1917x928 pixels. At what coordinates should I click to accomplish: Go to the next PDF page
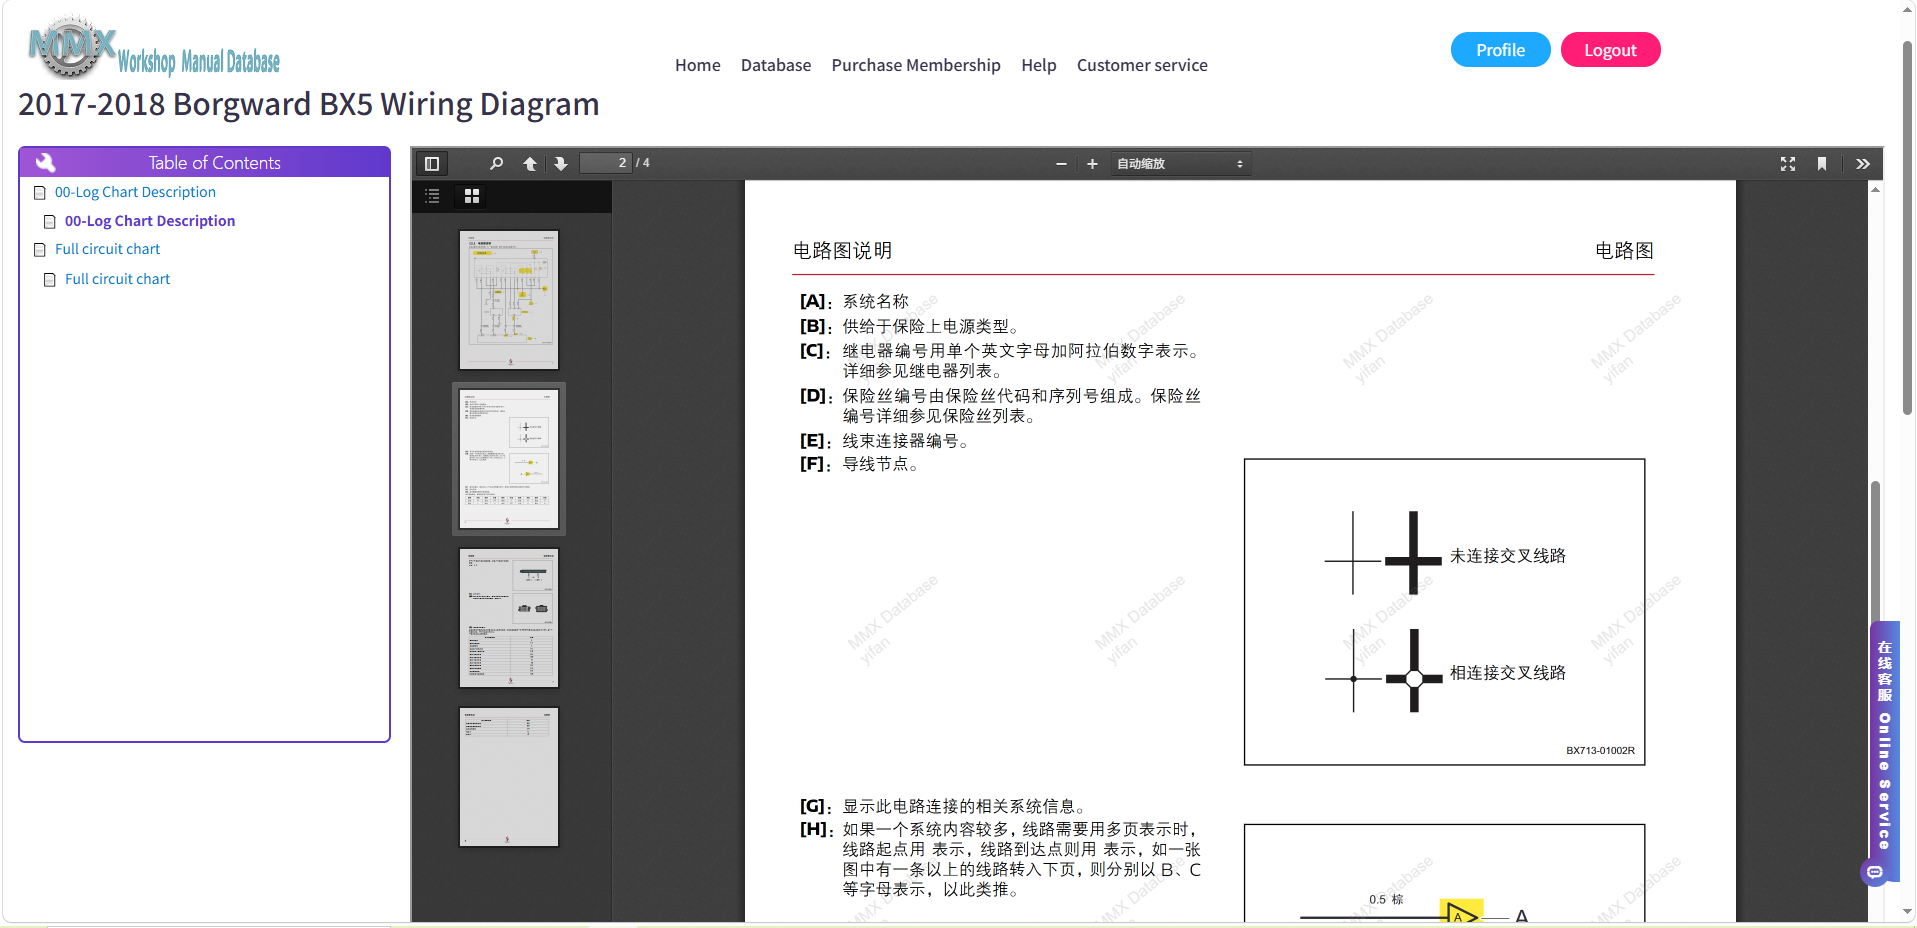pos(561,164)
